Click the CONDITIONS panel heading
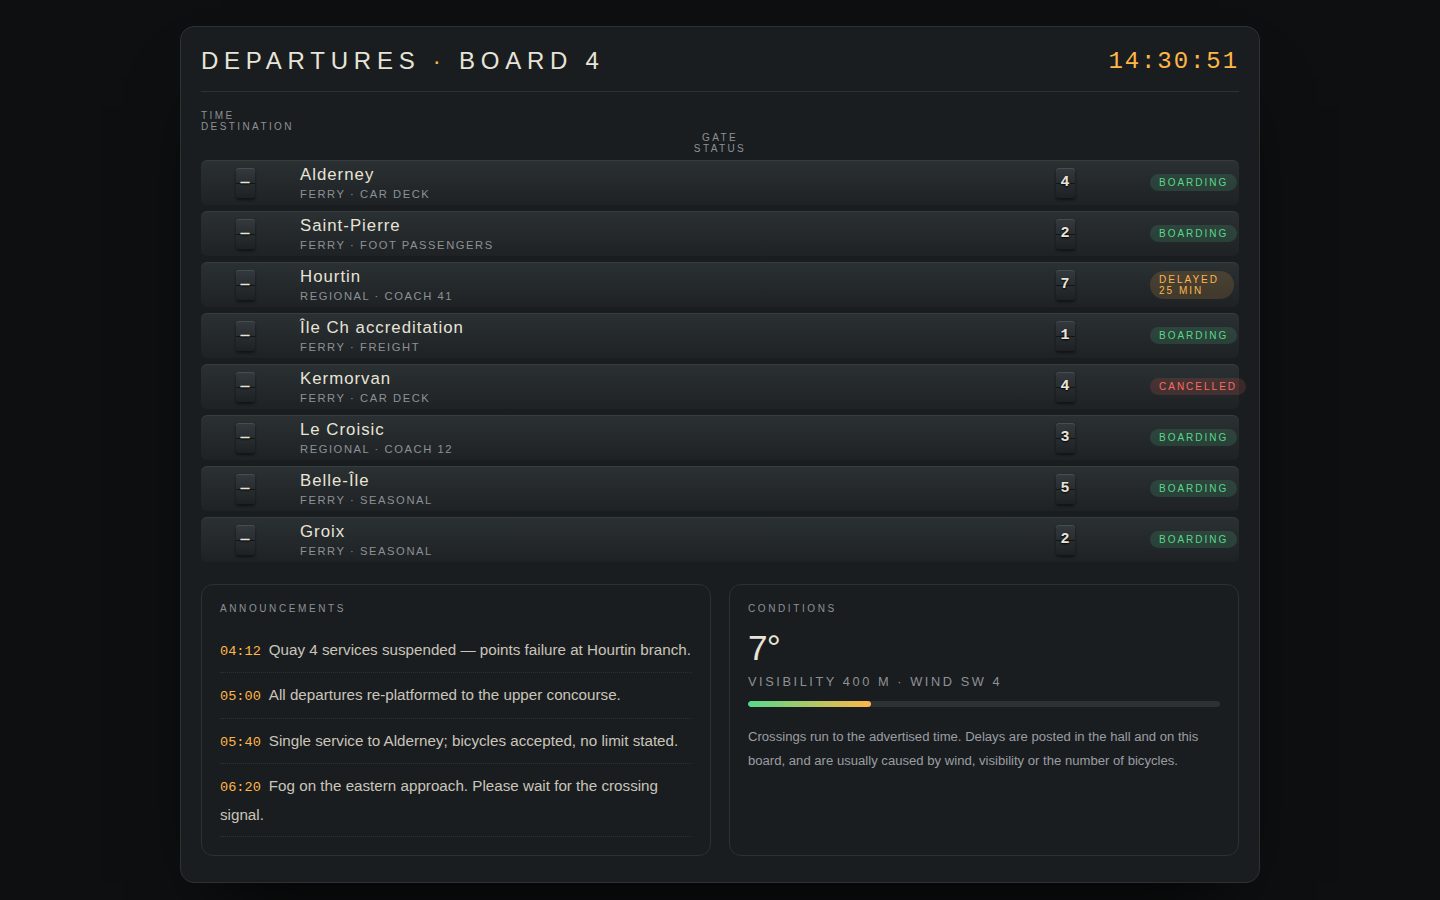 click(792, 608)
